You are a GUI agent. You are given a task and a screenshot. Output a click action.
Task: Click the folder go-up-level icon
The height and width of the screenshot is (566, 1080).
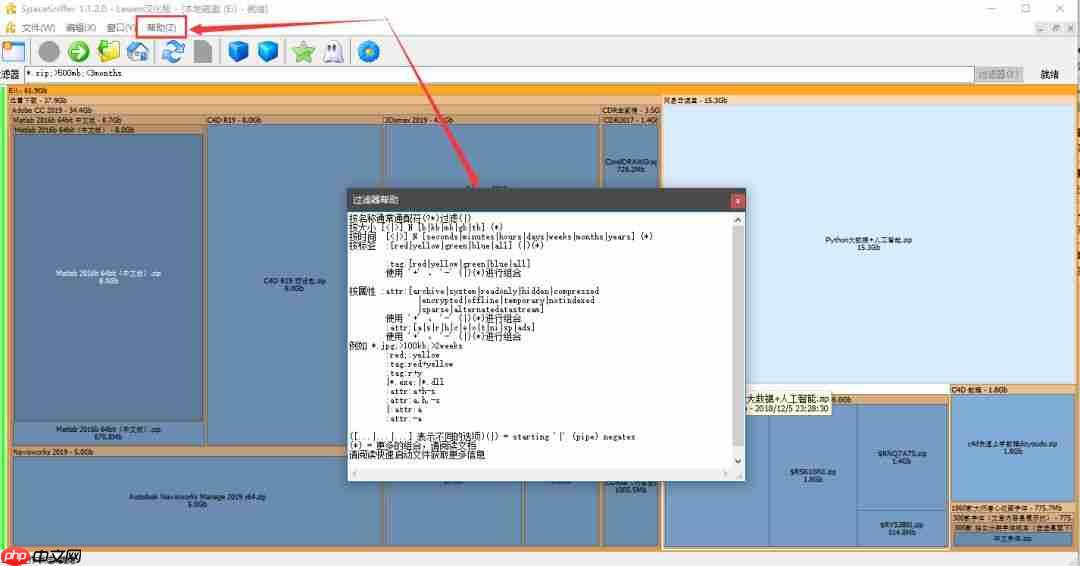tap(108, 52)
